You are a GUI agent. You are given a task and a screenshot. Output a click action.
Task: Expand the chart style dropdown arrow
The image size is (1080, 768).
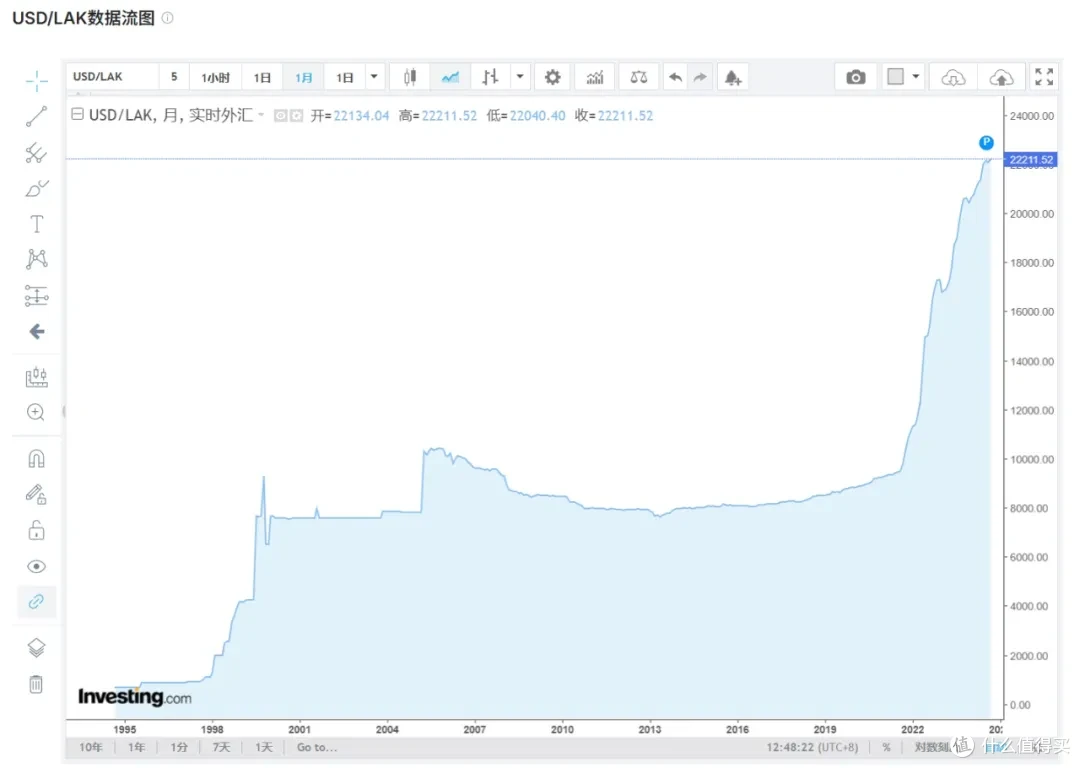(520, 77)
